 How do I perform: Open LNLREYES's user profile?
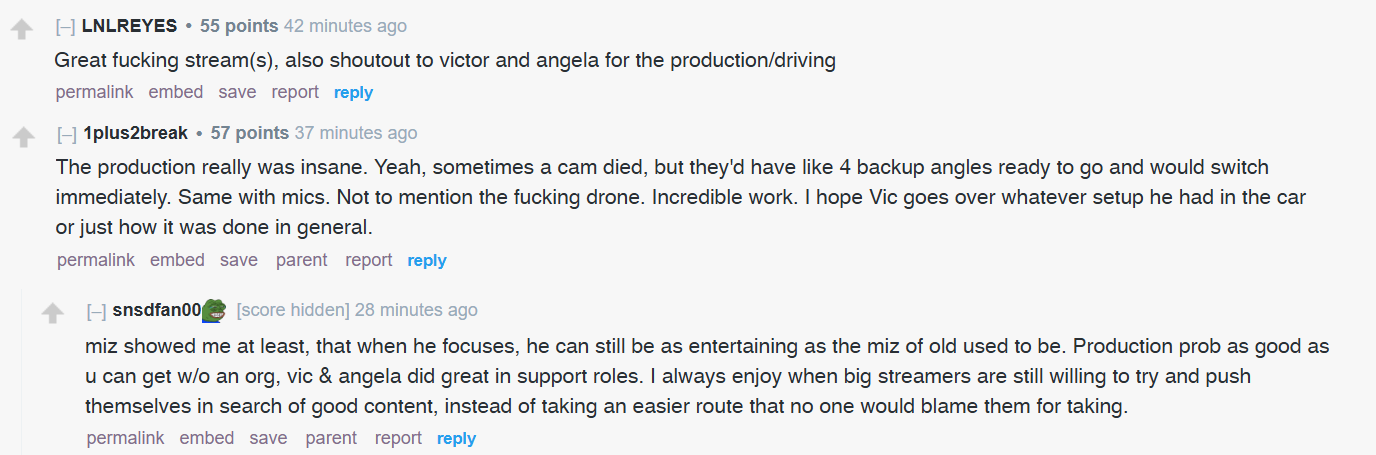click(129, 26)
